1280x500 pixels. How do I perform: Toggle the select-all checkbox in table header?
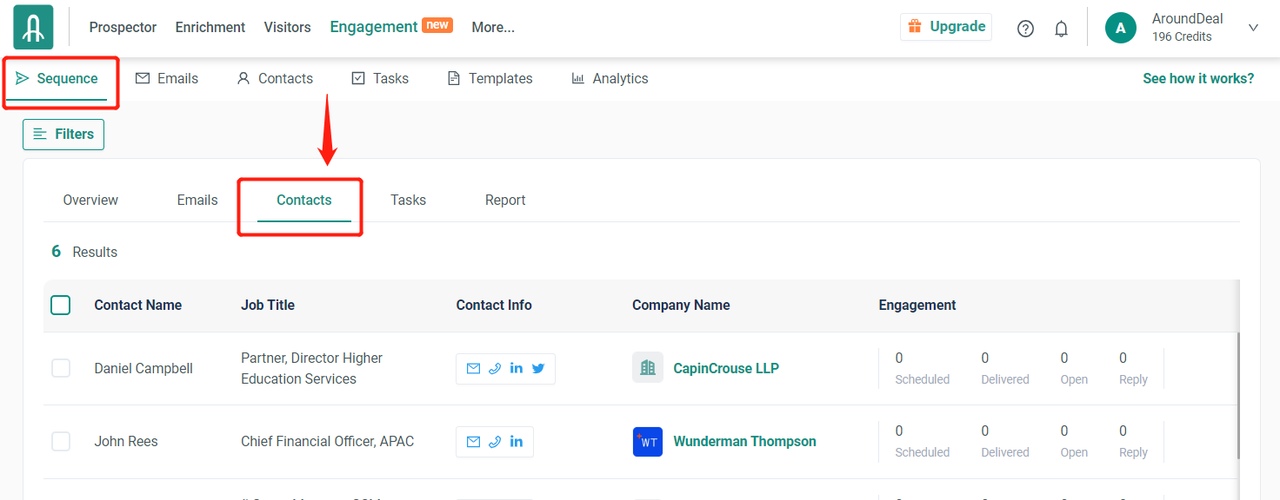[x=61, y=305]
